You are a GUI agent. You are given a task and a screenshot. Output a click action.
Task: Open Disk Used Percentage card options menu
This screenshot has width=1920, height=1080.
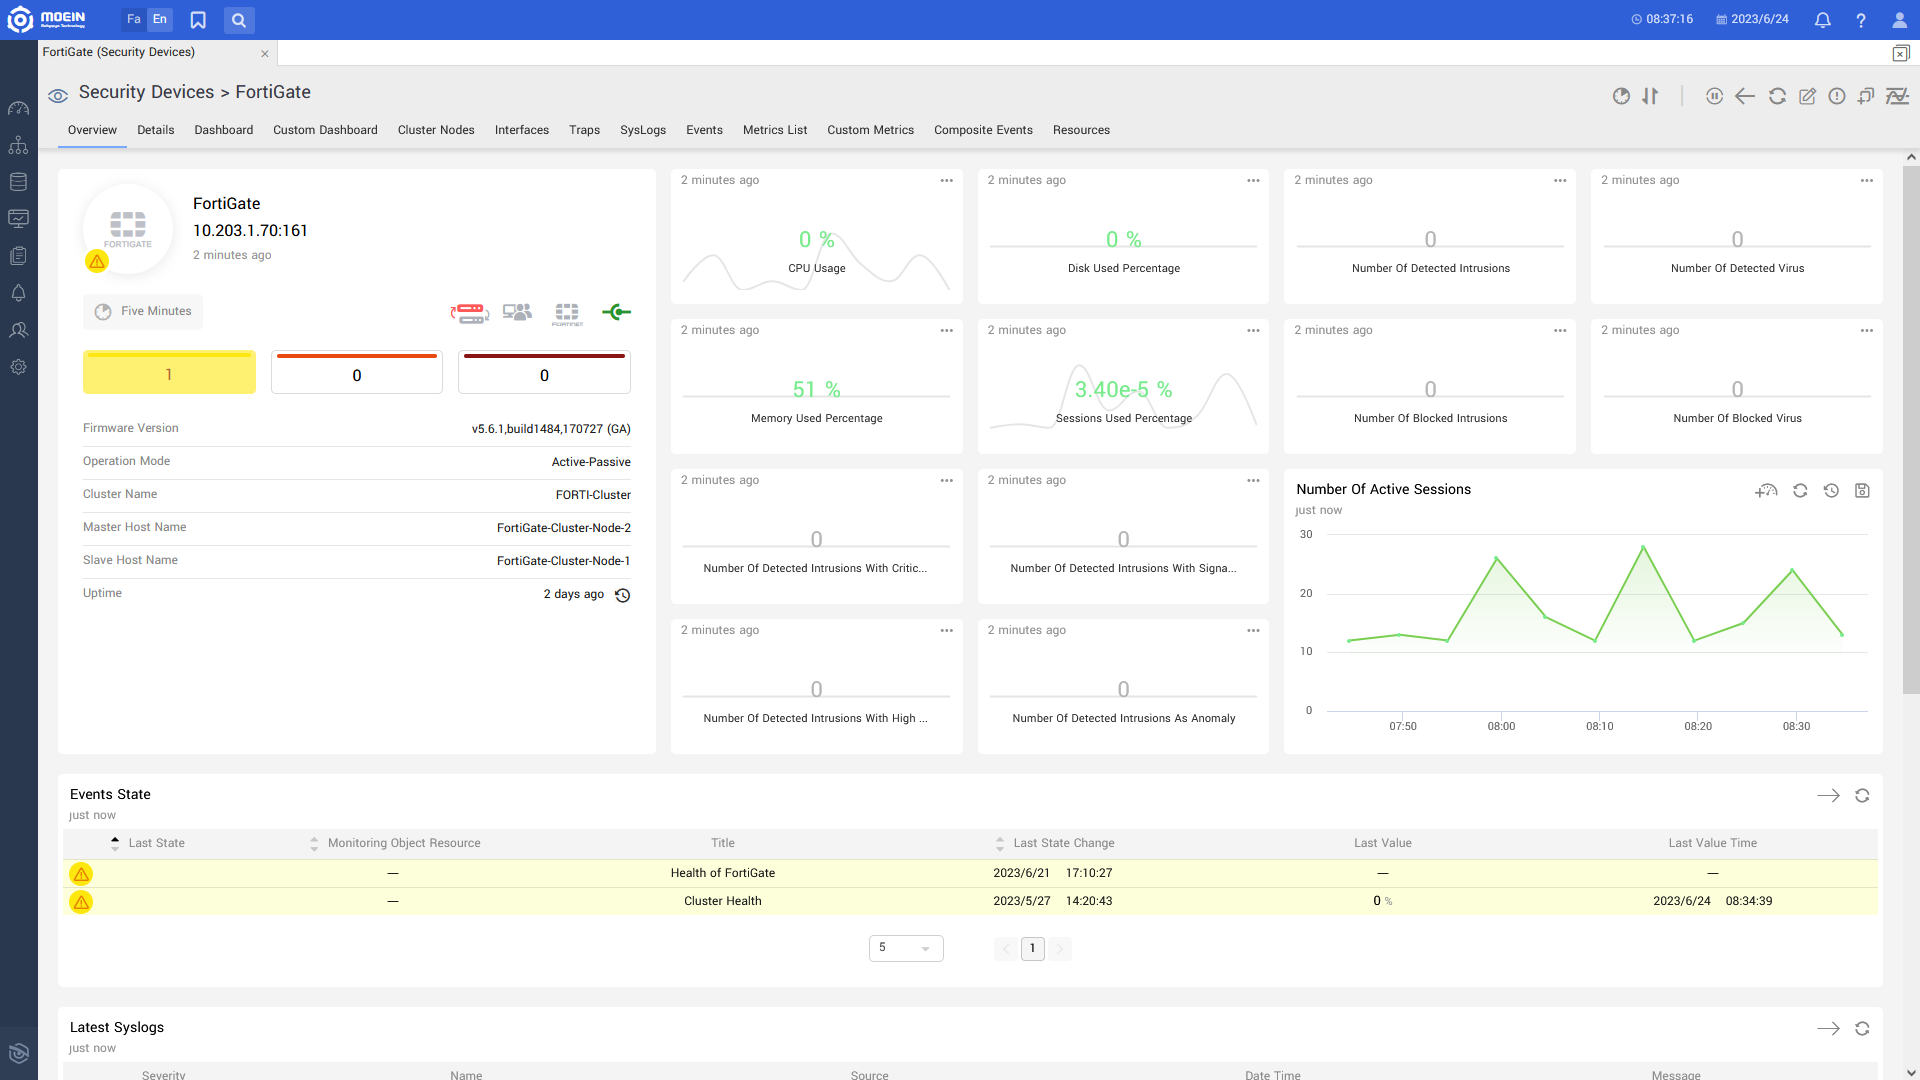pos(1253,181)
